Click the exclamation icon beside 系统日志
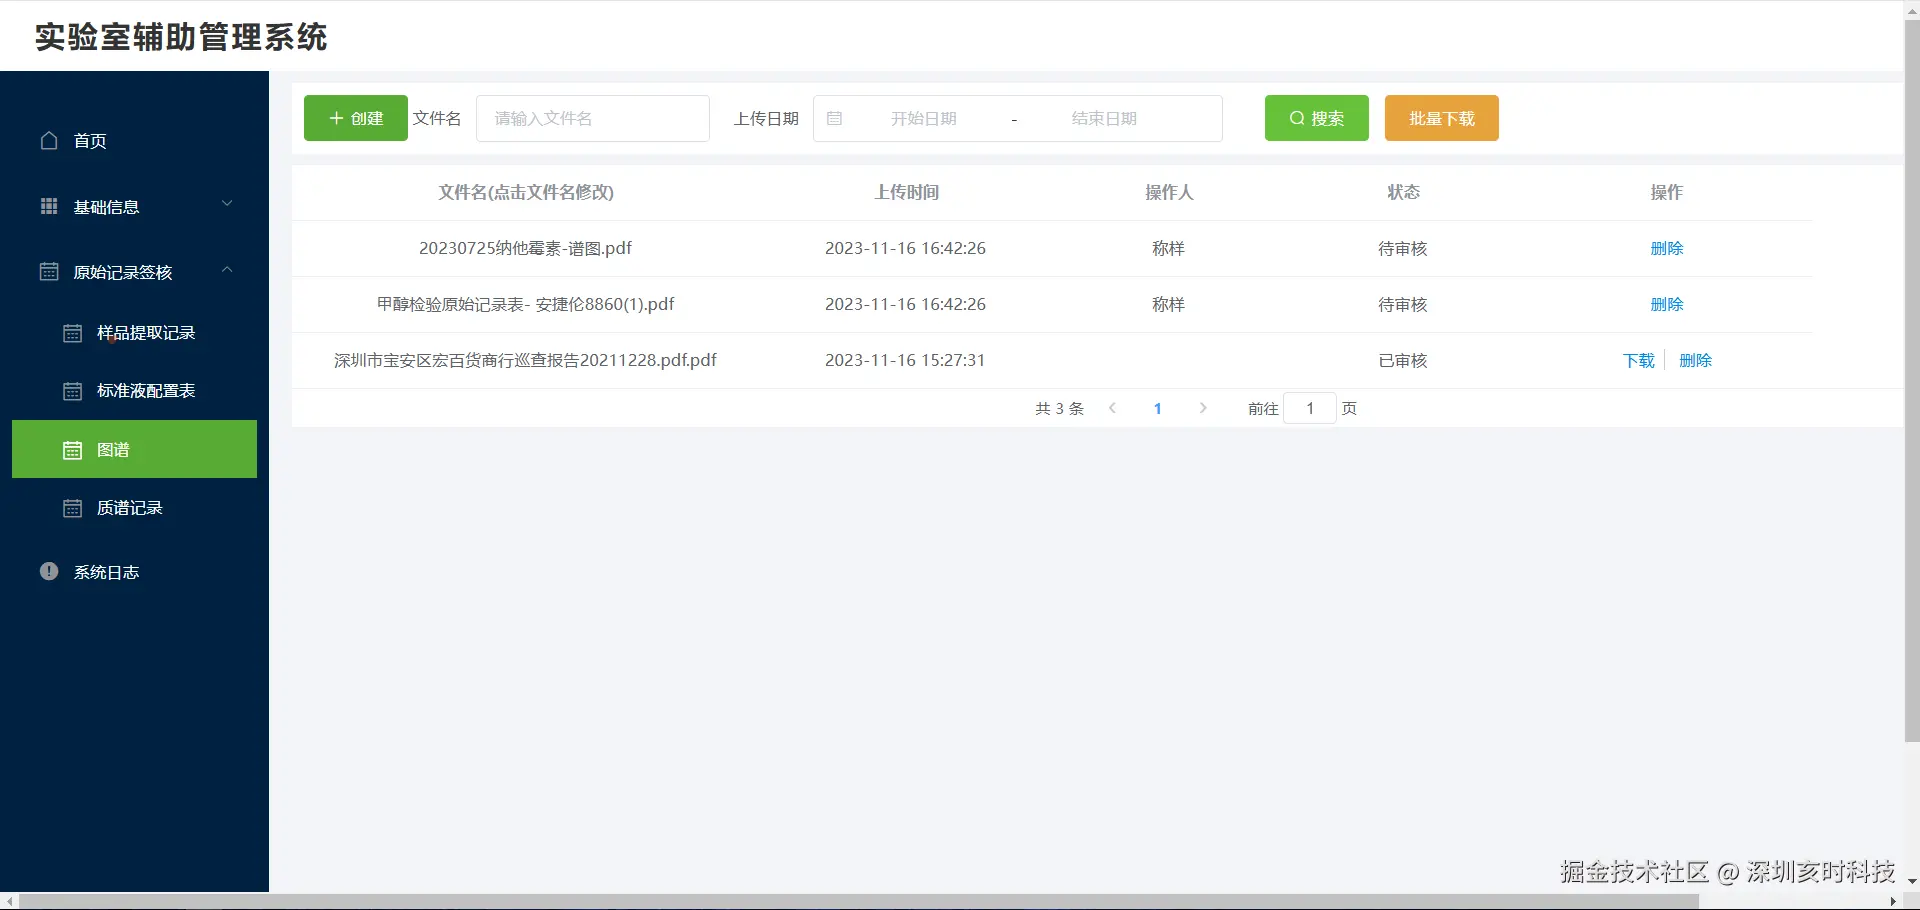Screen dimensions: 1920x910 point(49,571)
